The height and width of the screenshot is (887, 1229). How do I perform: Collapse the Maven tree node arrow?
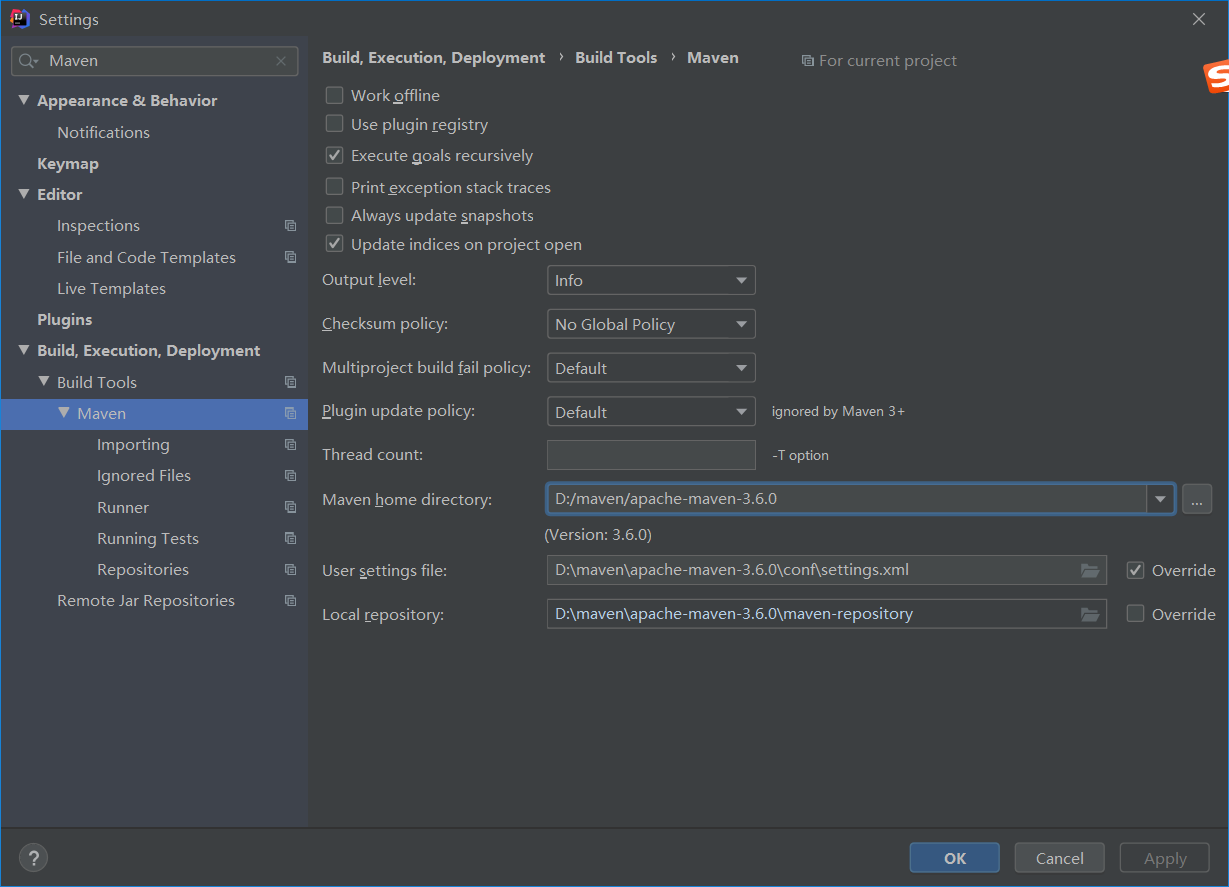pos(64,413)
